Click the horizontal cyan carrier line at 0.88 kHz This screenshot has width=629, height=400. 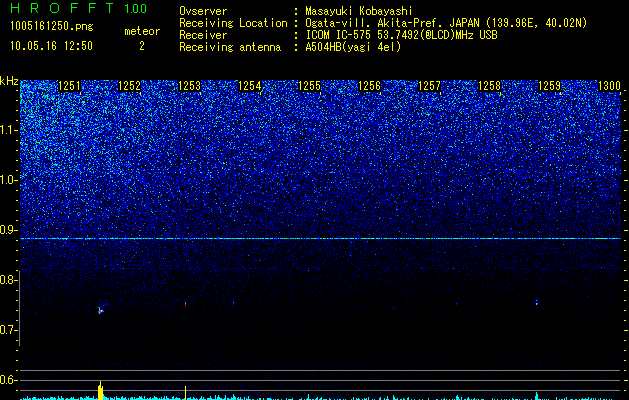tap(321, 238)
